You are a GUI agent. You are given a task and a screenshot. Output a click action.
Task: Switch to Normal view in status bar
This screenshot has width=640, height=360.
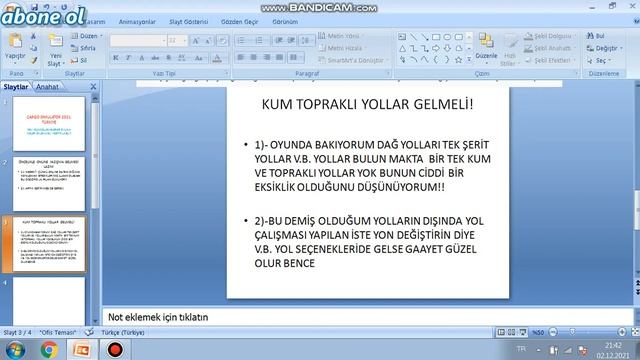click(501, 332)
